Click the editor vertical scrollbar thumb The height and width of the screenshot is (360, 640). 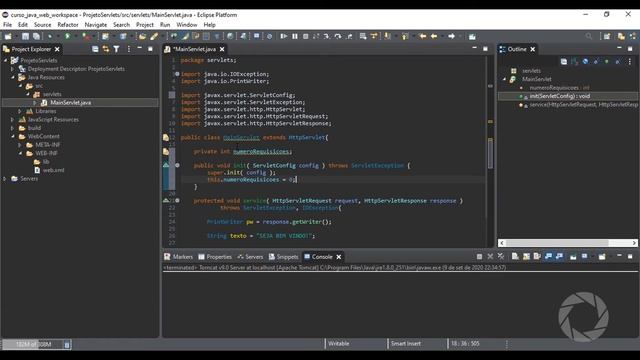click(x=490, y=153)
